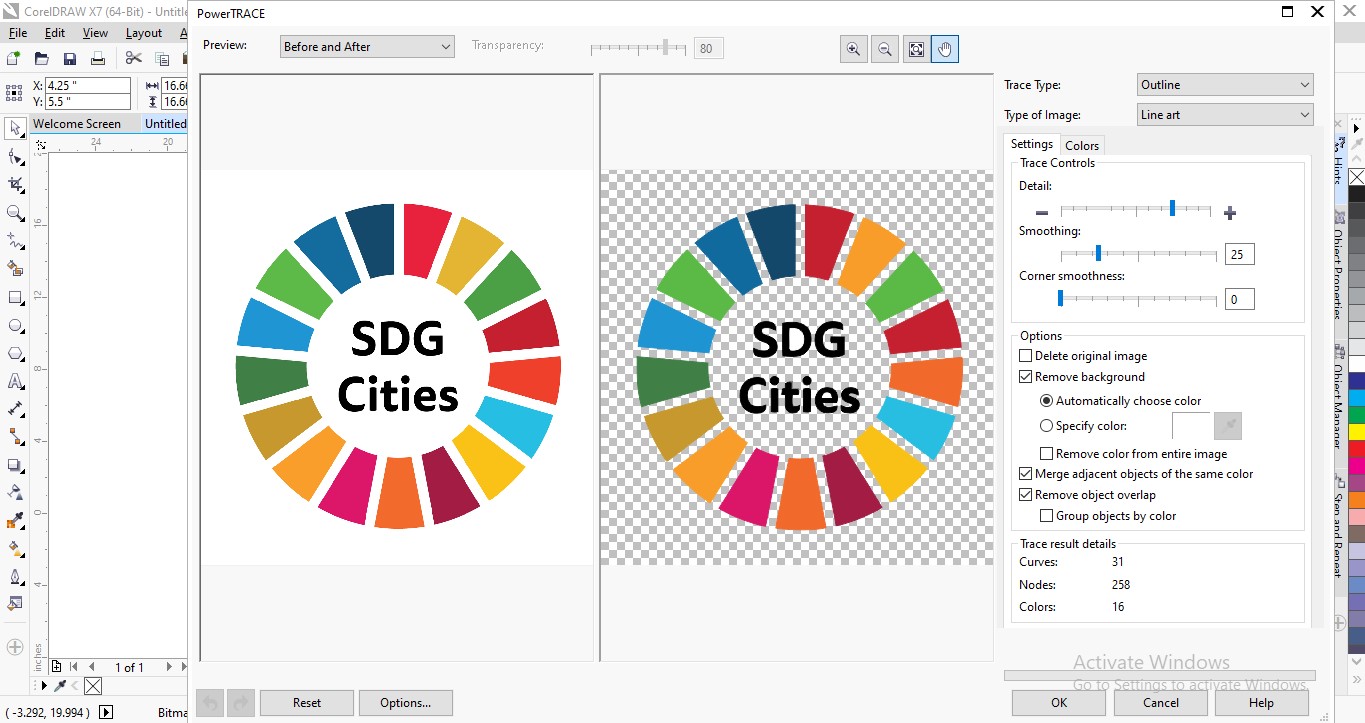Viewport: 1365px width, 723px height.
Task: Select the Crop tool in CorelDRAW toolbox
Action: 15,185
